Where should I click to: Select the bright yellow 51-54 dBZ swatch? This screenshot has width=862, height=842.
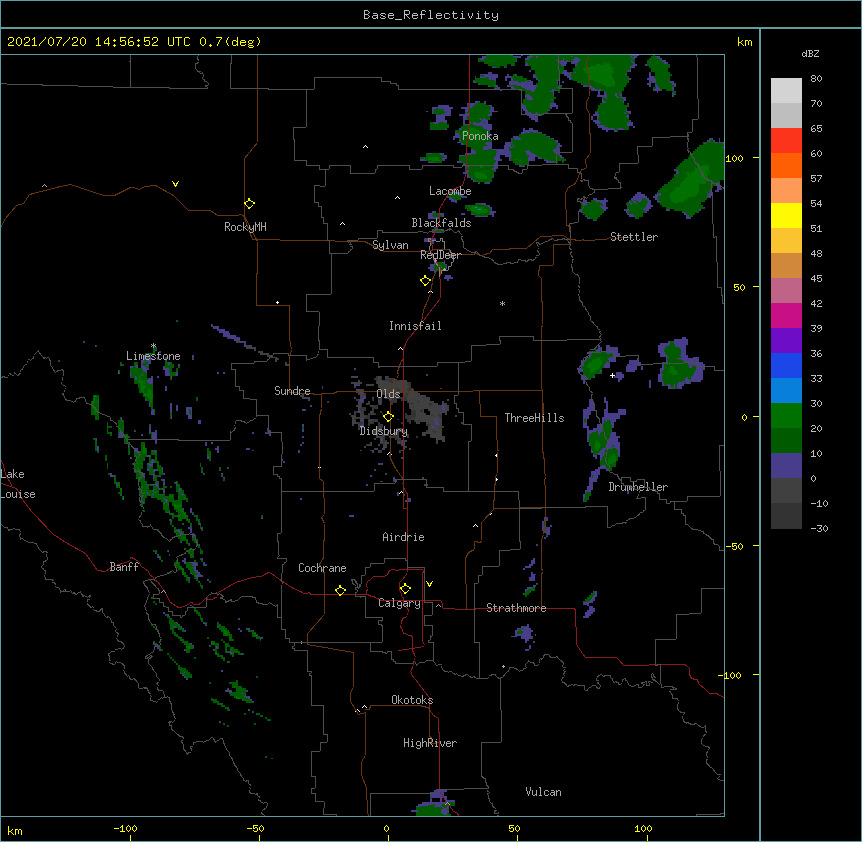click(x=786, y=215)
